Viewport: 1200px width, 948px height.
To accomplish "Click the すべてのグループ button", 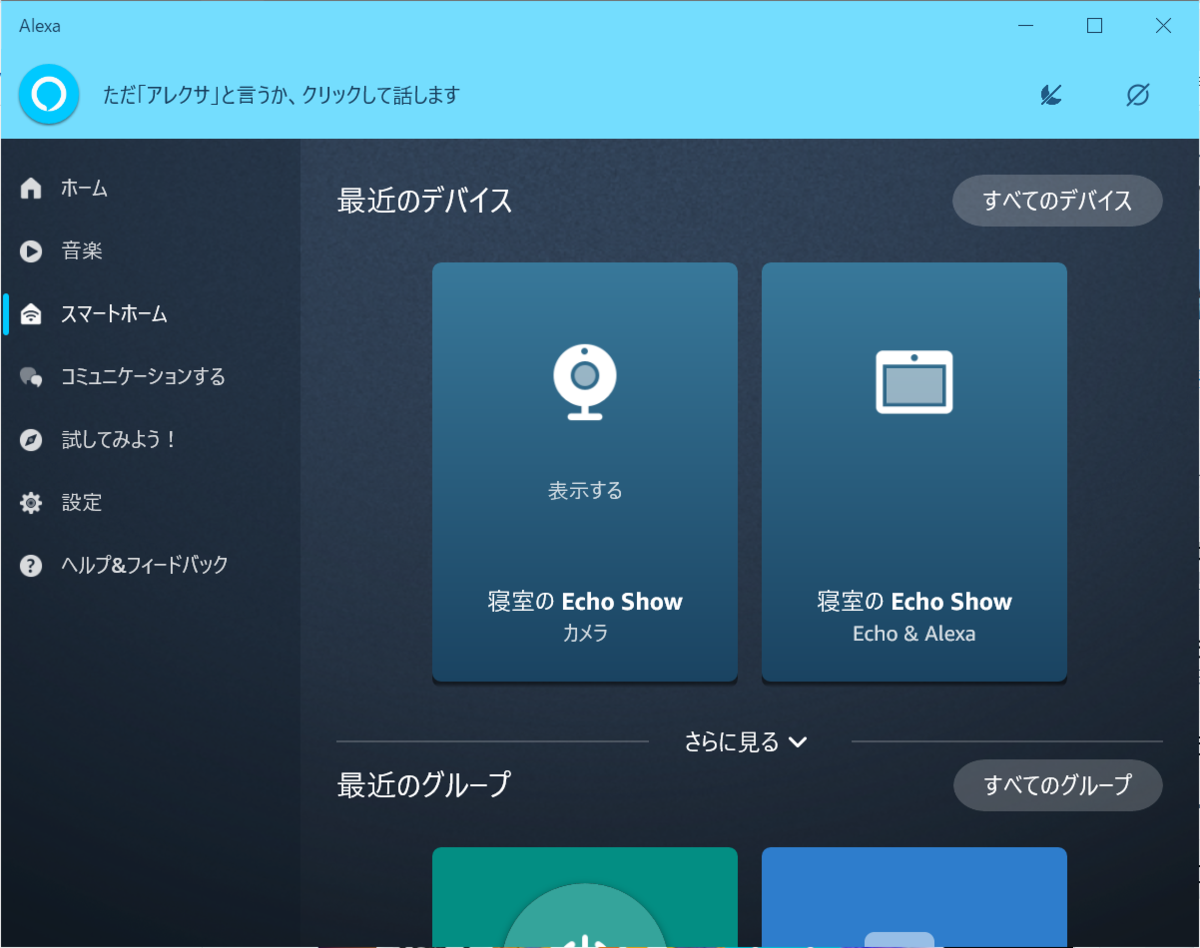I will tap(1057, 785).
